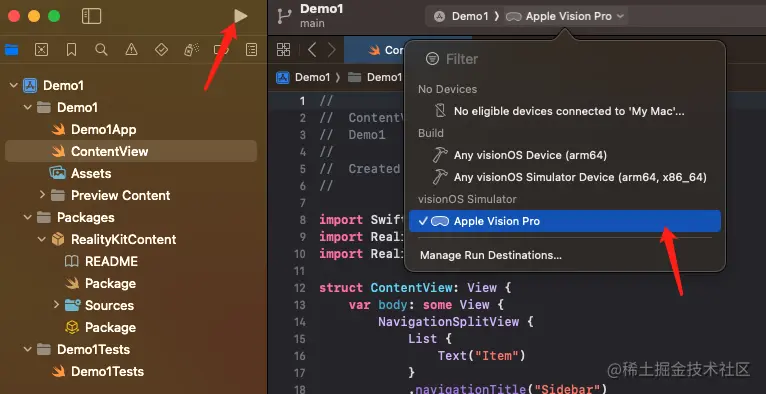Image resolution: width=766 pixels, height=394 pixels.
Task: Open the Assets catalog
Action: [x=91, y=173]
